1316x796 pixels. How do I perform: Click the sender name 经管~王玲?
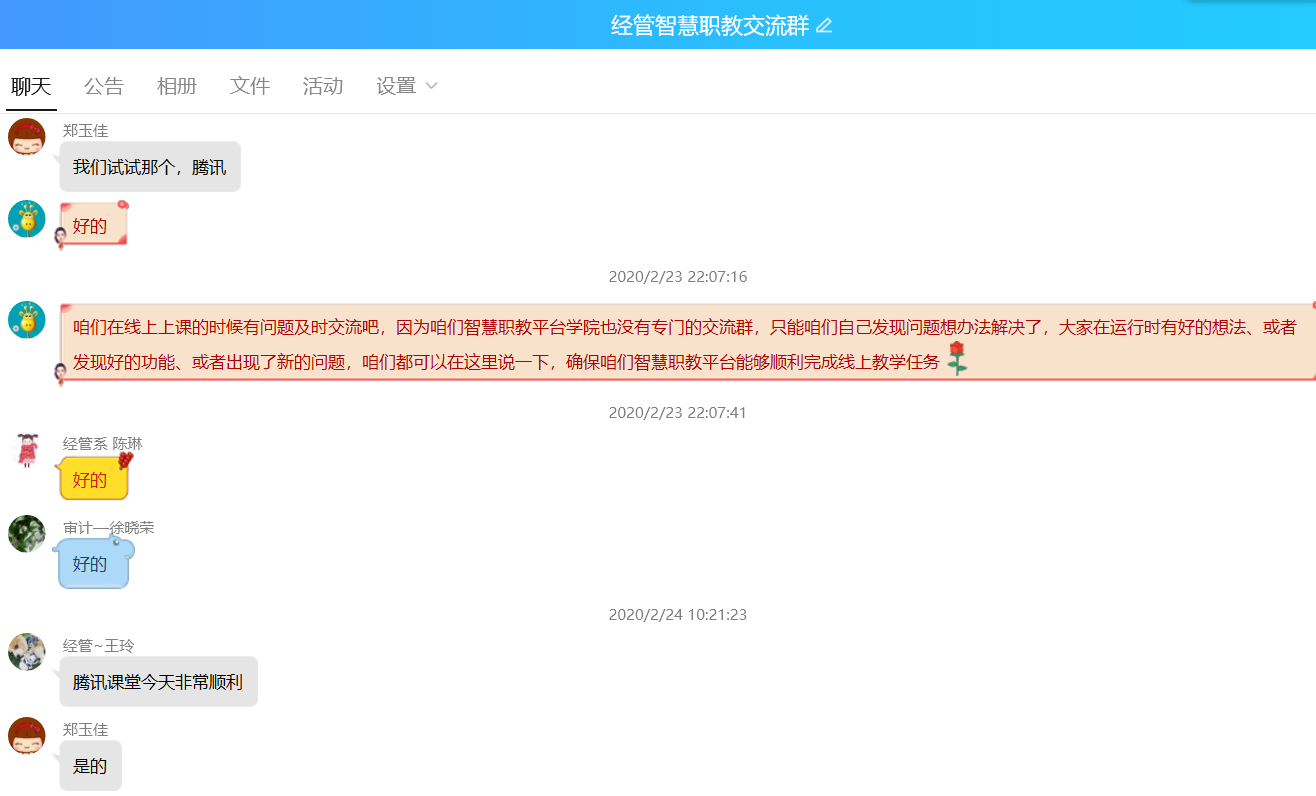tap(98, 646)
